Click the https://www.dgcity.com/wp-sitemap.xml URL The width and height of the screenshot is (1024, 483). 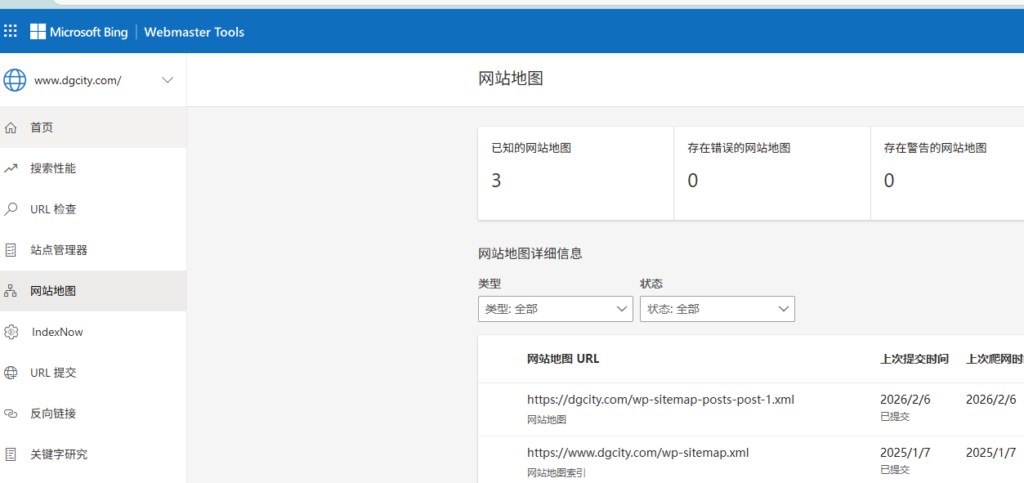coord(638,452)
